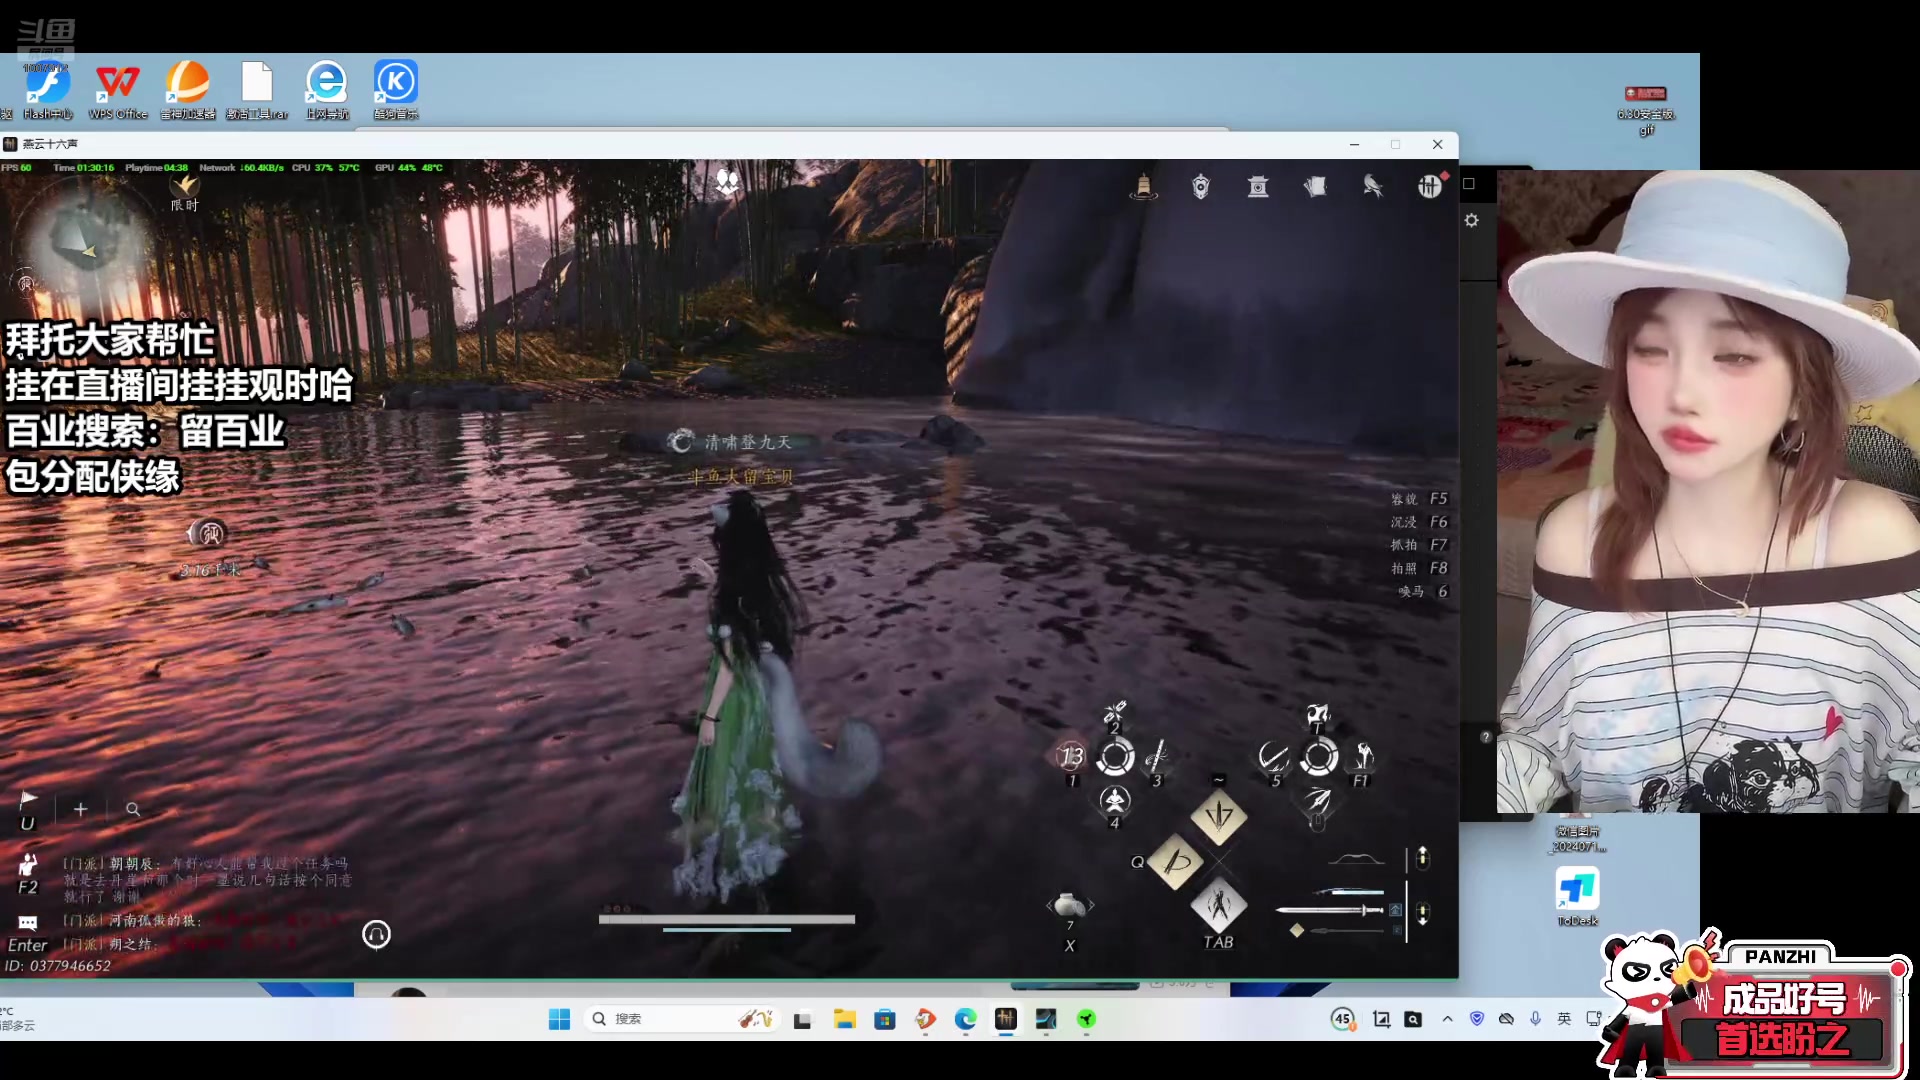Click the diamond stance skill bound to TAB
1920x1080 pixels.
pos(1219,905)
